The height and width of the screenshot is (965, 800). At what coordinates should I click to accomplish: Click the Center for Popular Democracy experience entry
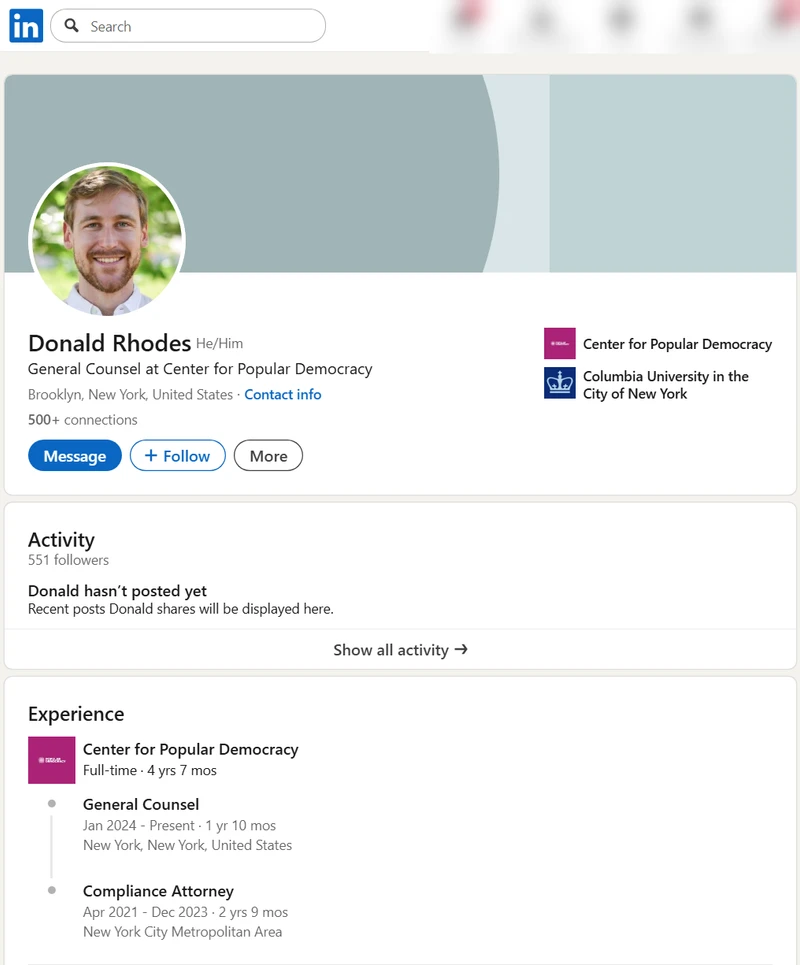[x=191, y=749]
